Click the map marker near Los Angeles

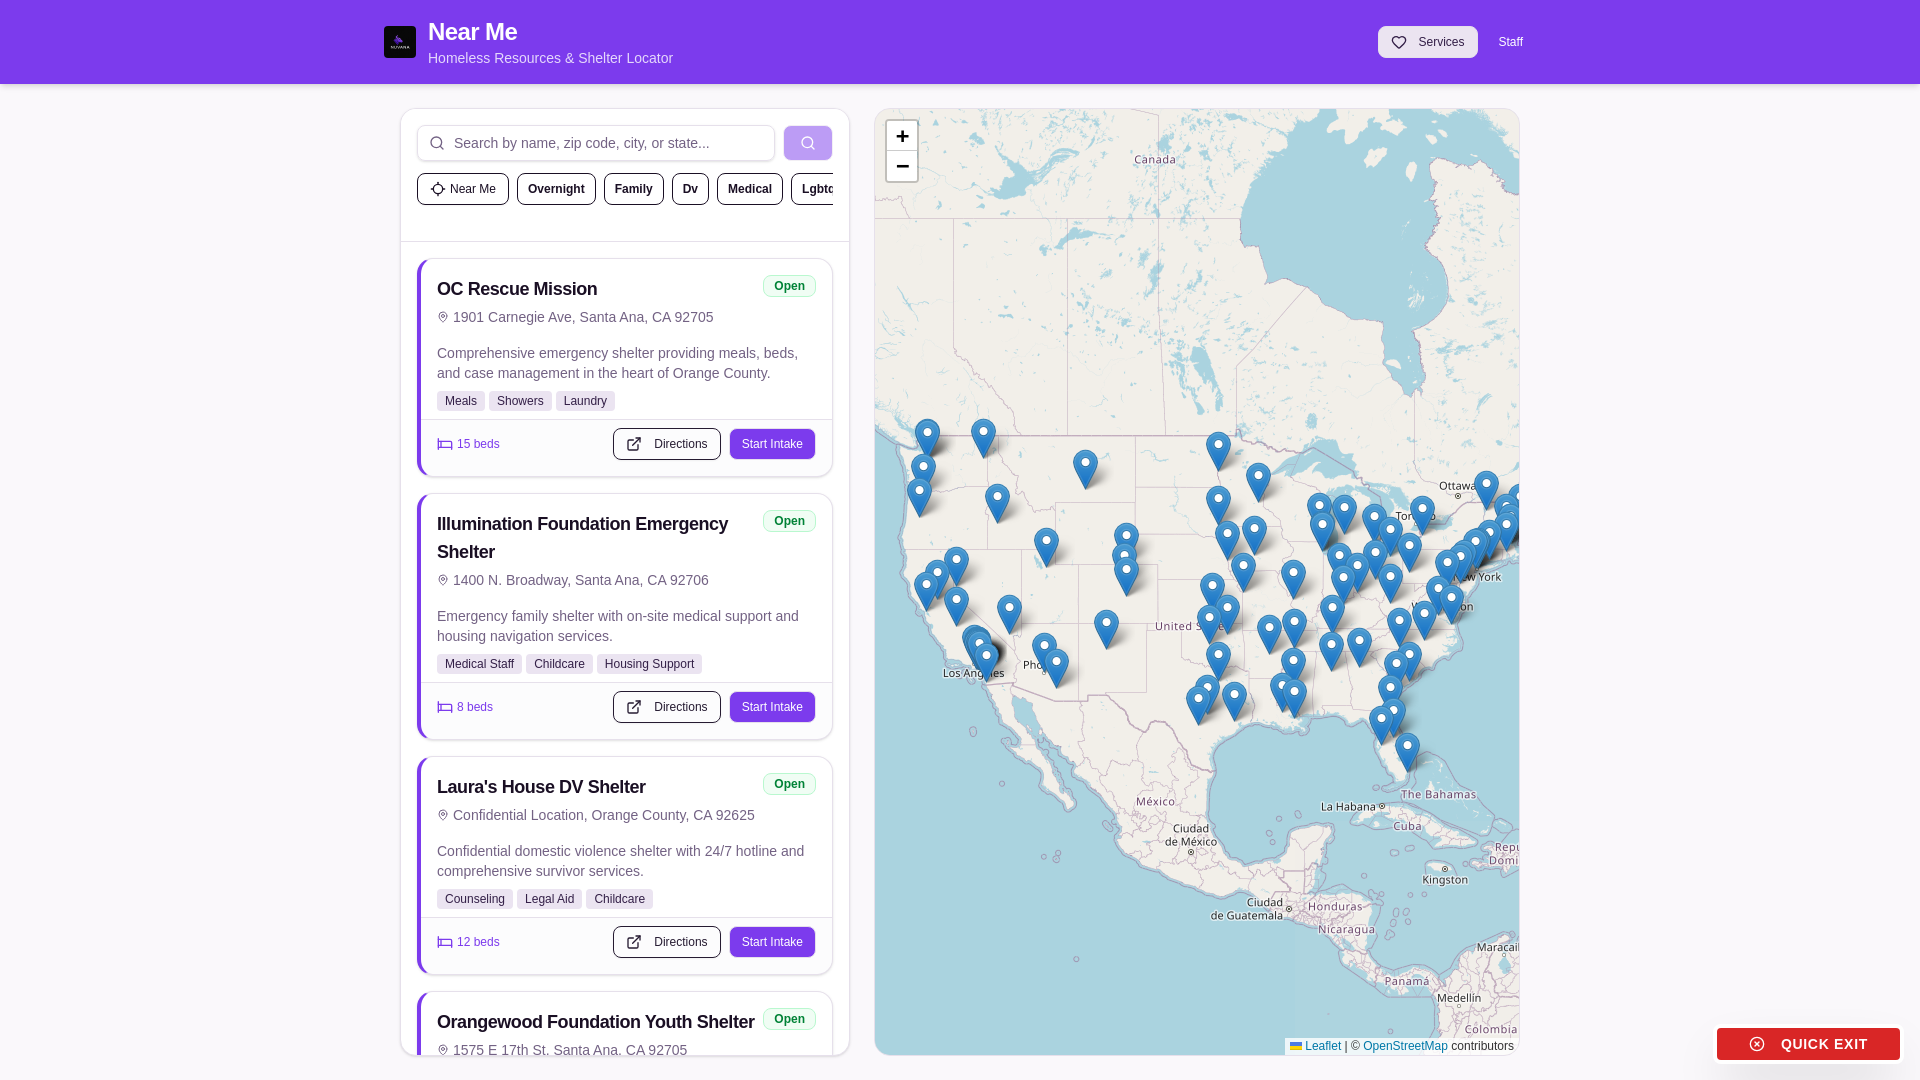pos(986,660)
